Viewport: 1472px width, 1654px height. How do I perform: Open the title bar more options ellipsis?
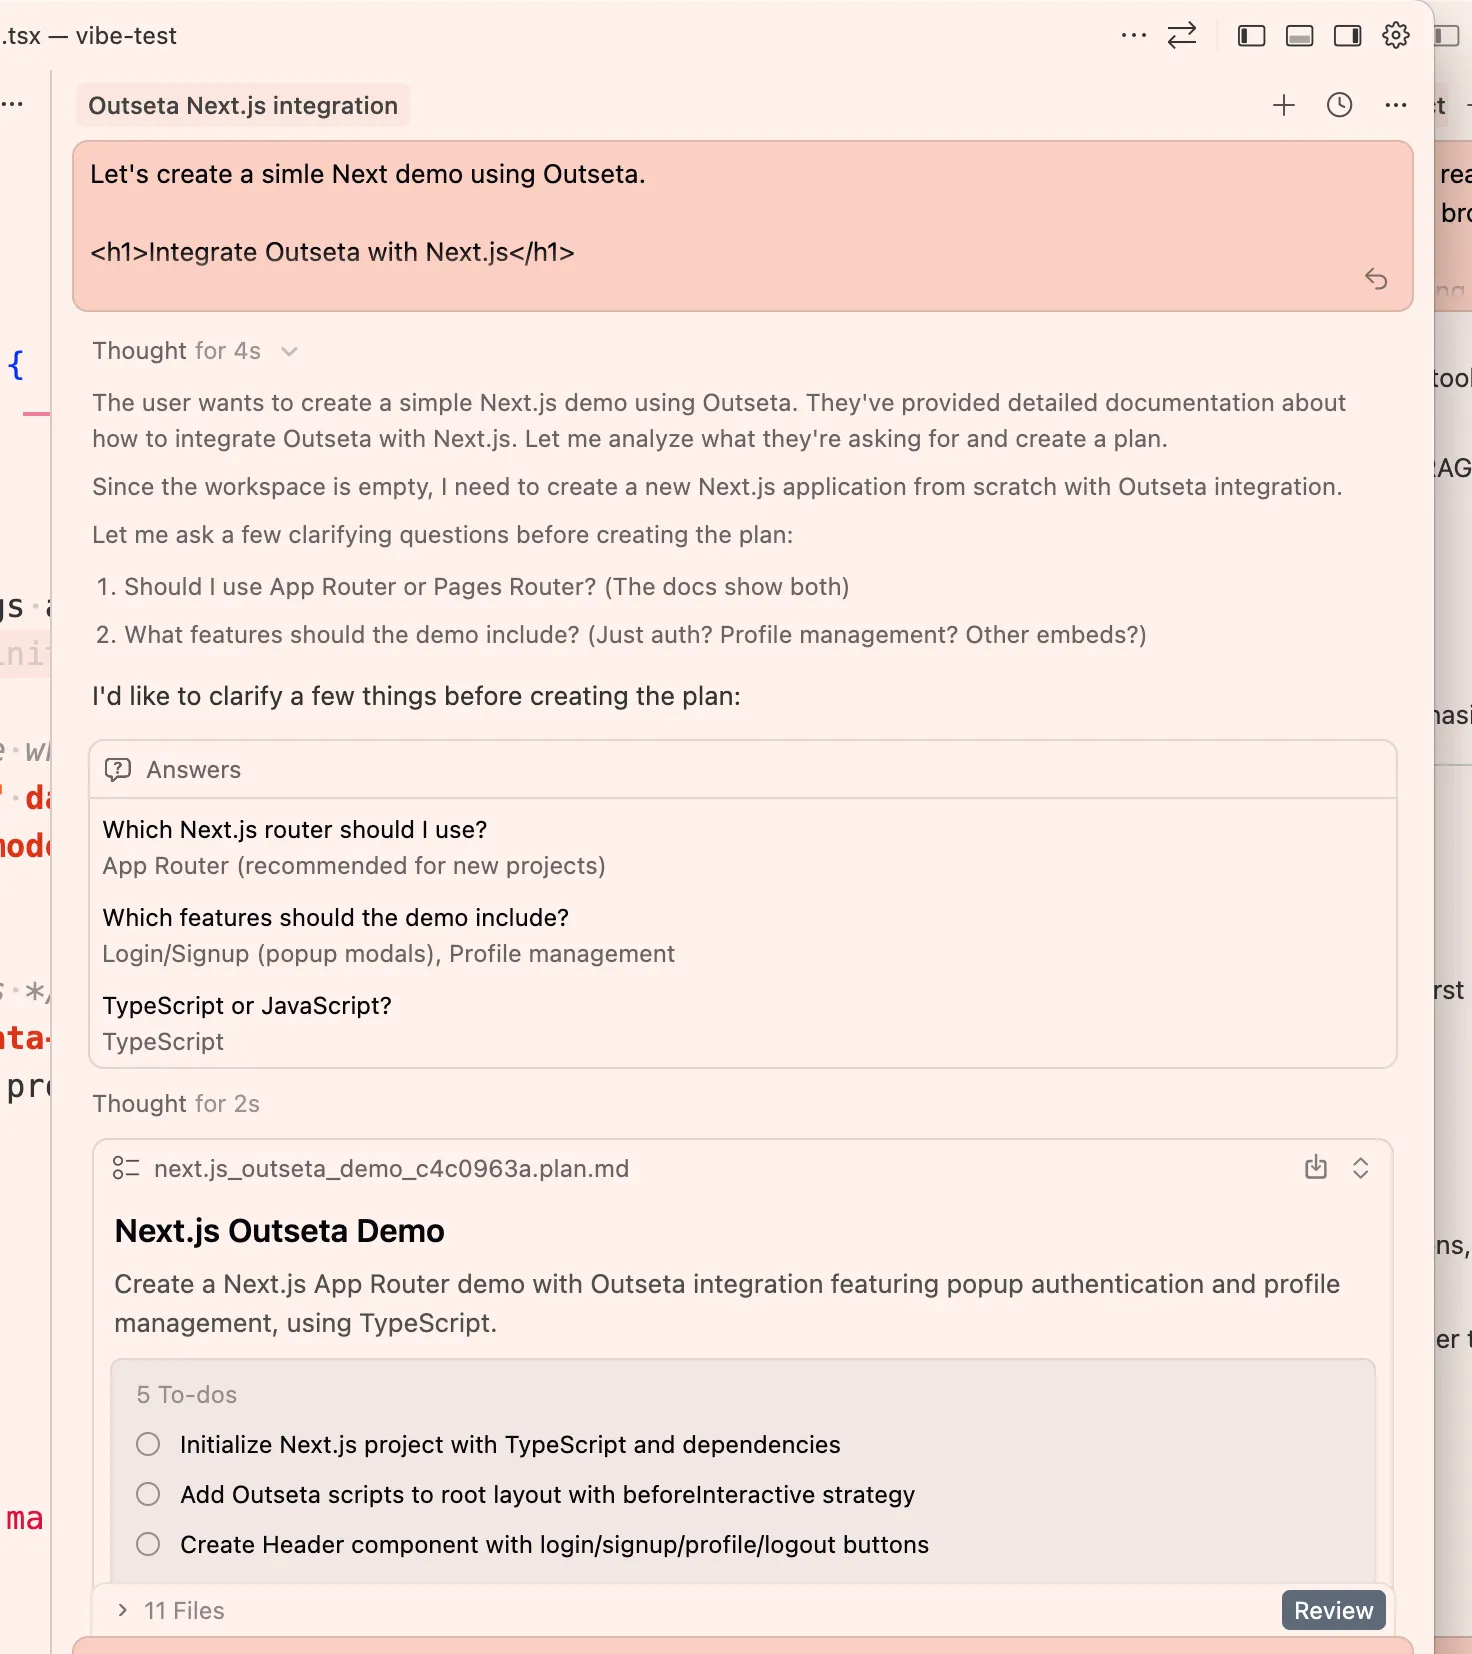point(1134,36)
